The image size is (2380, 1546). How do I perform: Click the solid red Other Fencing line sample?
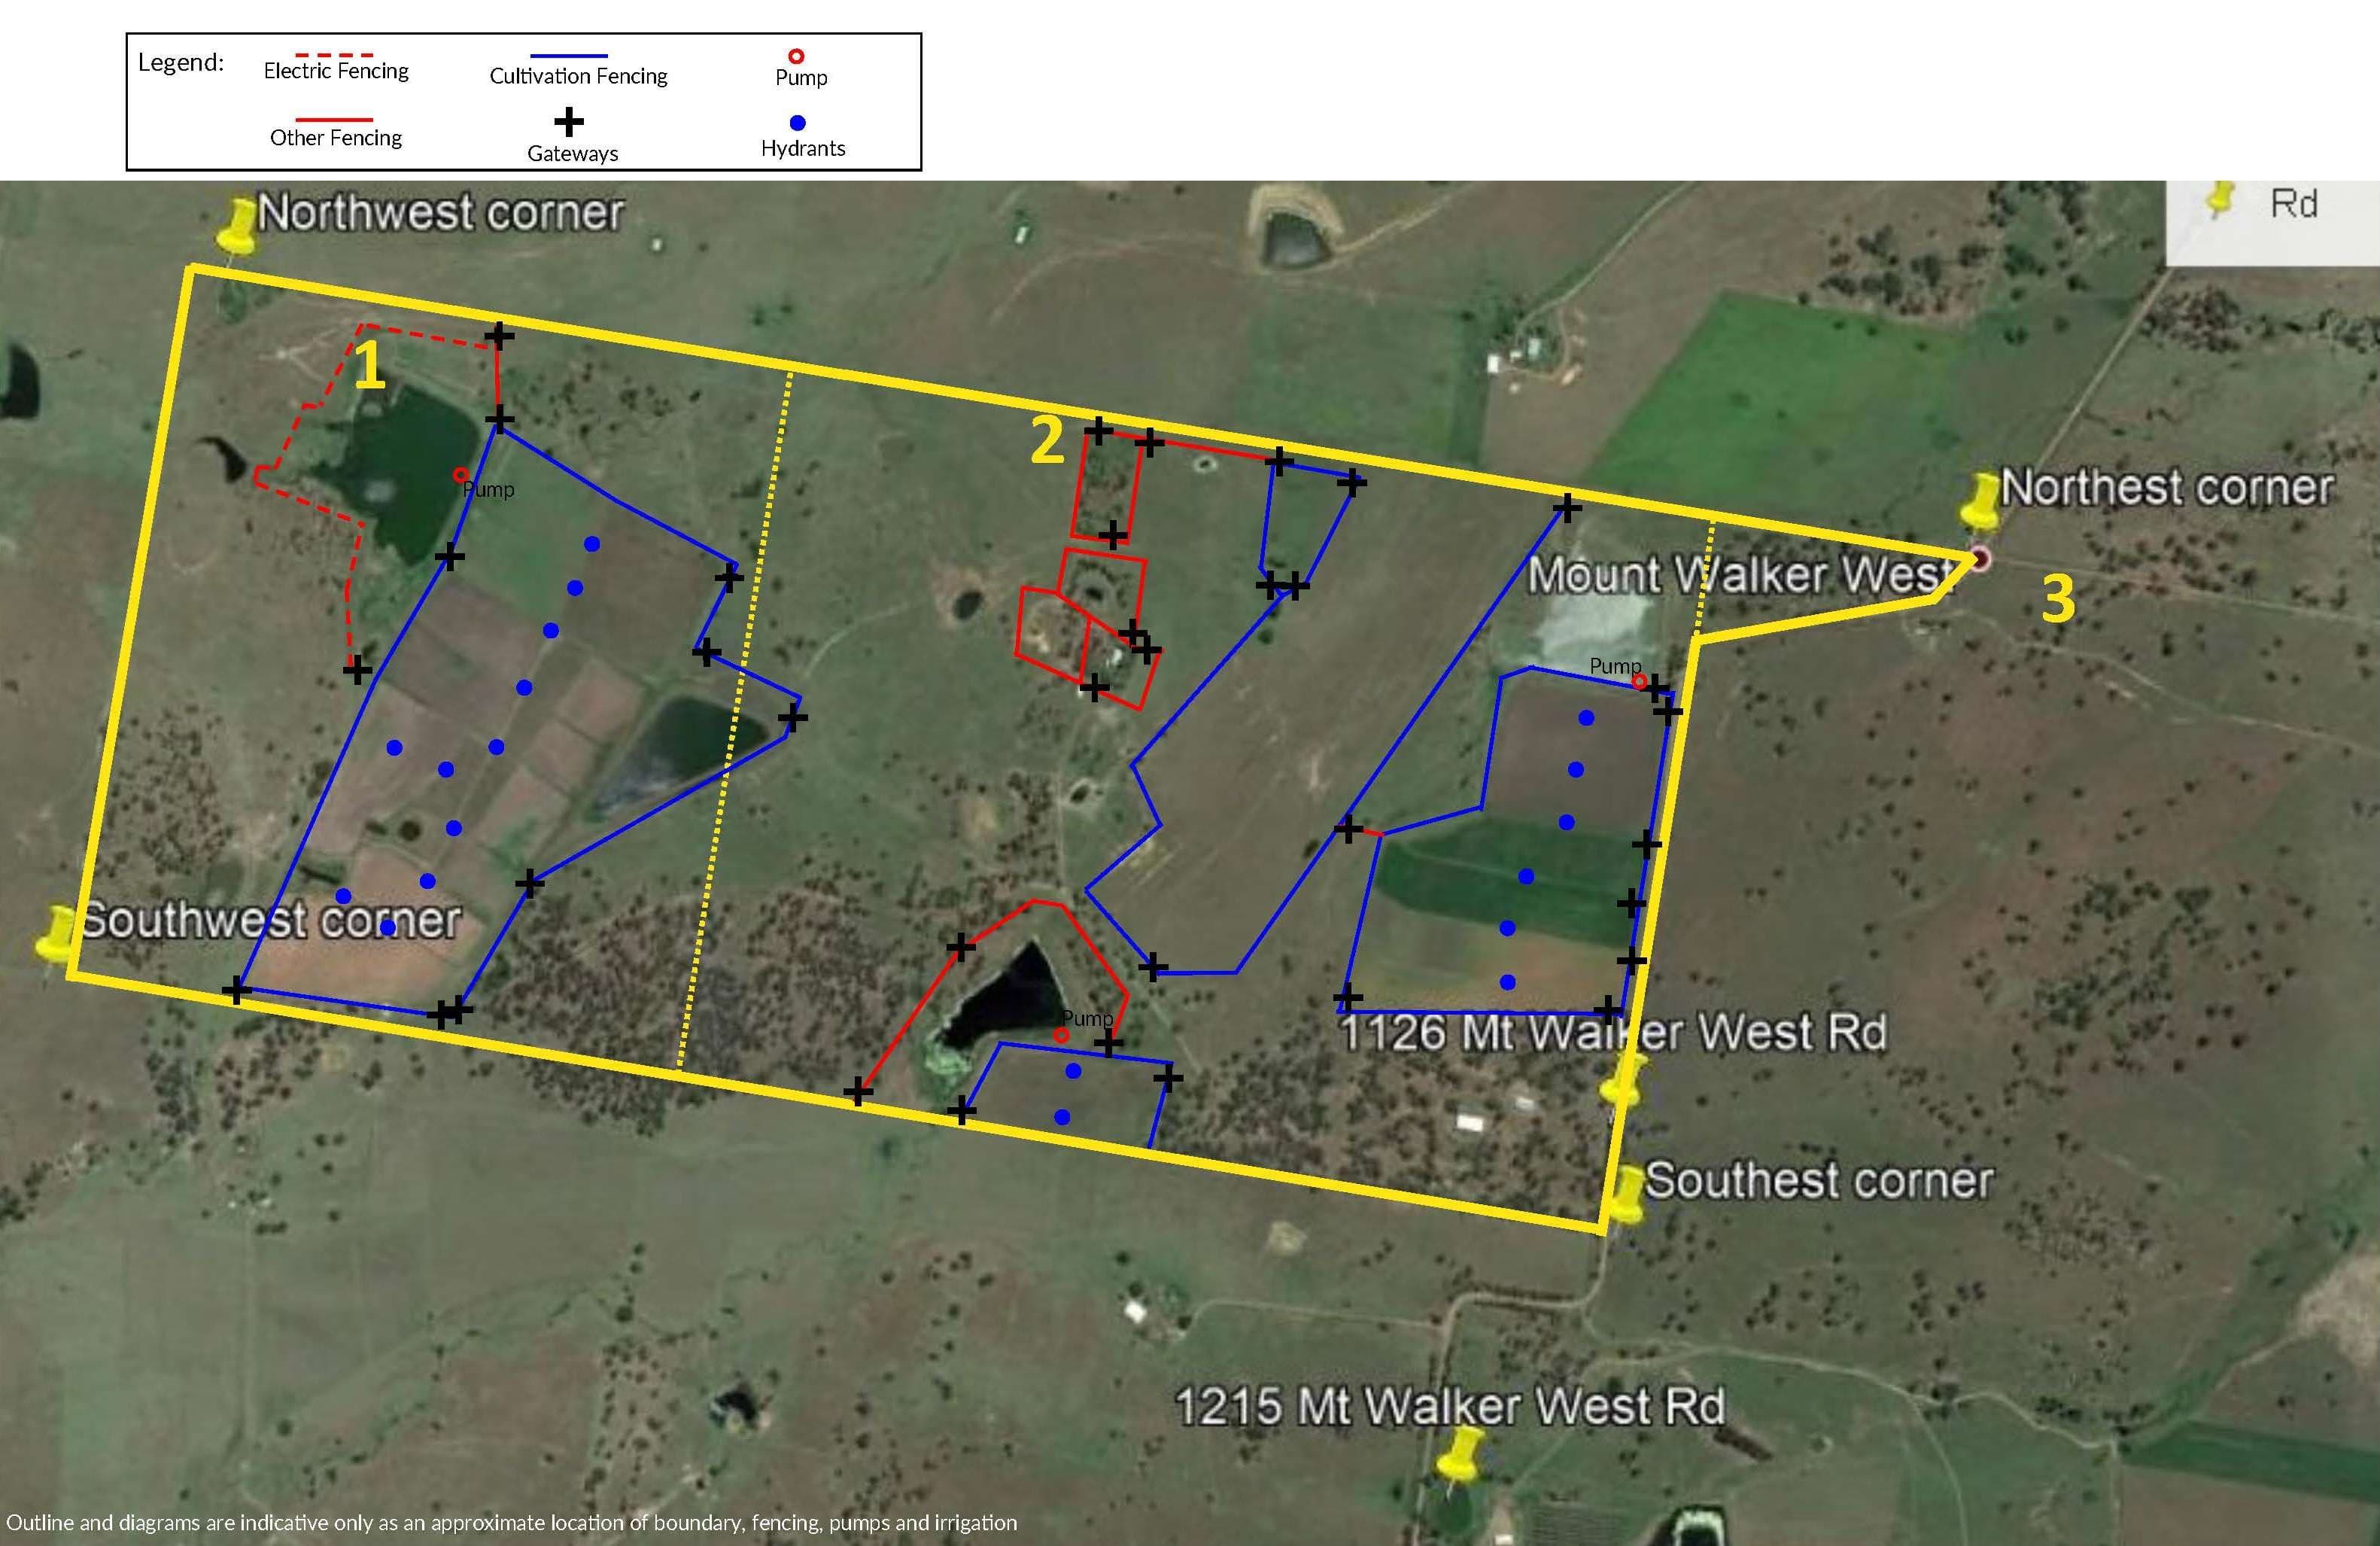(x=334, y=120)
